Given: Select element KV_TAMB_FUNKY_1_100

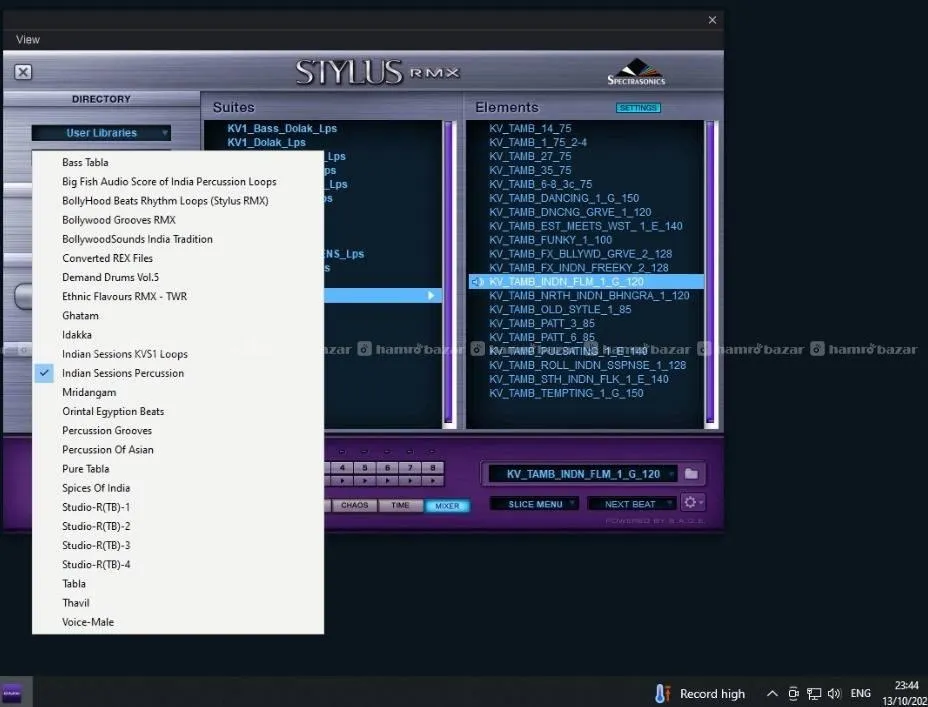Looking at the screenshot, I should (x=550, y=240).
